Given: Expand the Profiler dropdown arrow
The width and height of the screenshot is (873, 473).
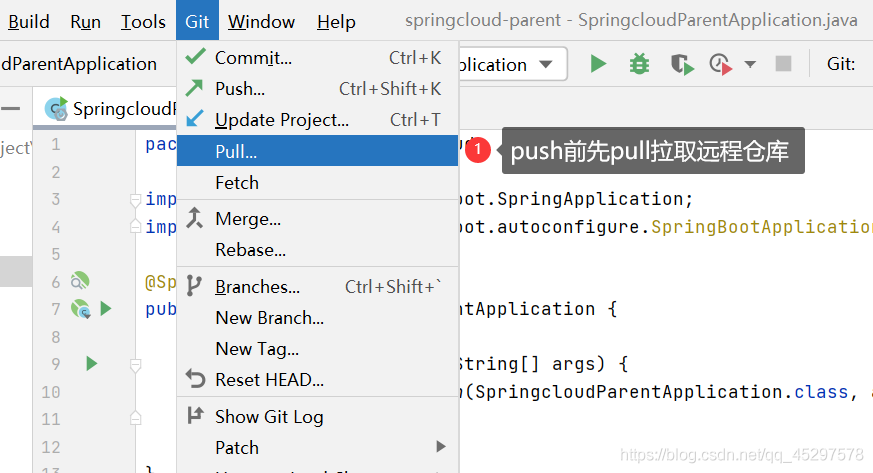Looking at the screenshot, I should [750, 64].
